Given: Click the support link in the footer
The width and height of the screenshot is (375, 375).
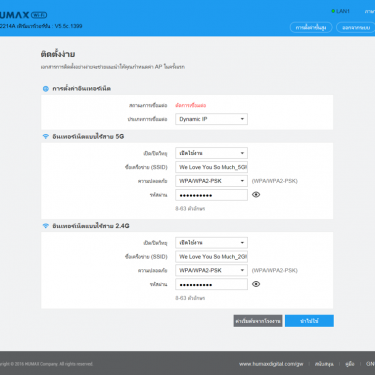Looking at the screenshot, I should 324,364.
